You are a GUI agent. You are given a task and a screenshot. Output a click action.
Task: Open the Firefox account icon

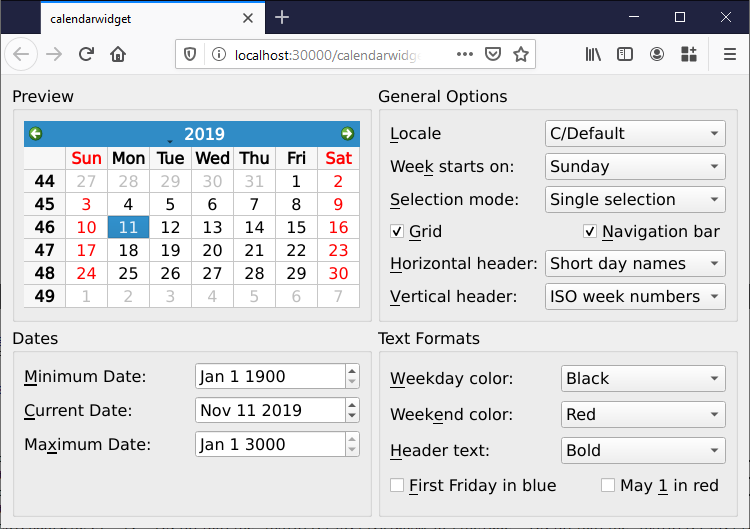[657, 55]
